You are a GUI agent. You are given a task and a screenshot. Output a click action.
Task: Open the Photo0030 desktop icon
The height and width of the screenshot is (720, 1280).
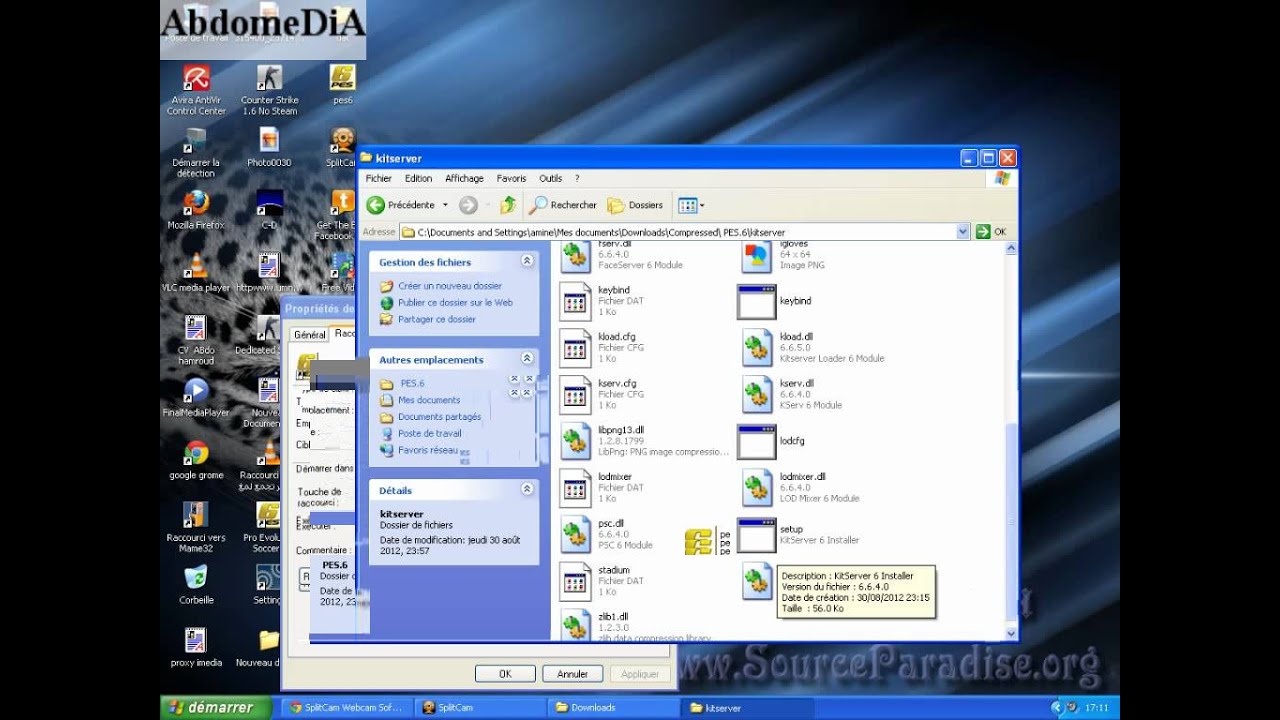click(269, 147)
